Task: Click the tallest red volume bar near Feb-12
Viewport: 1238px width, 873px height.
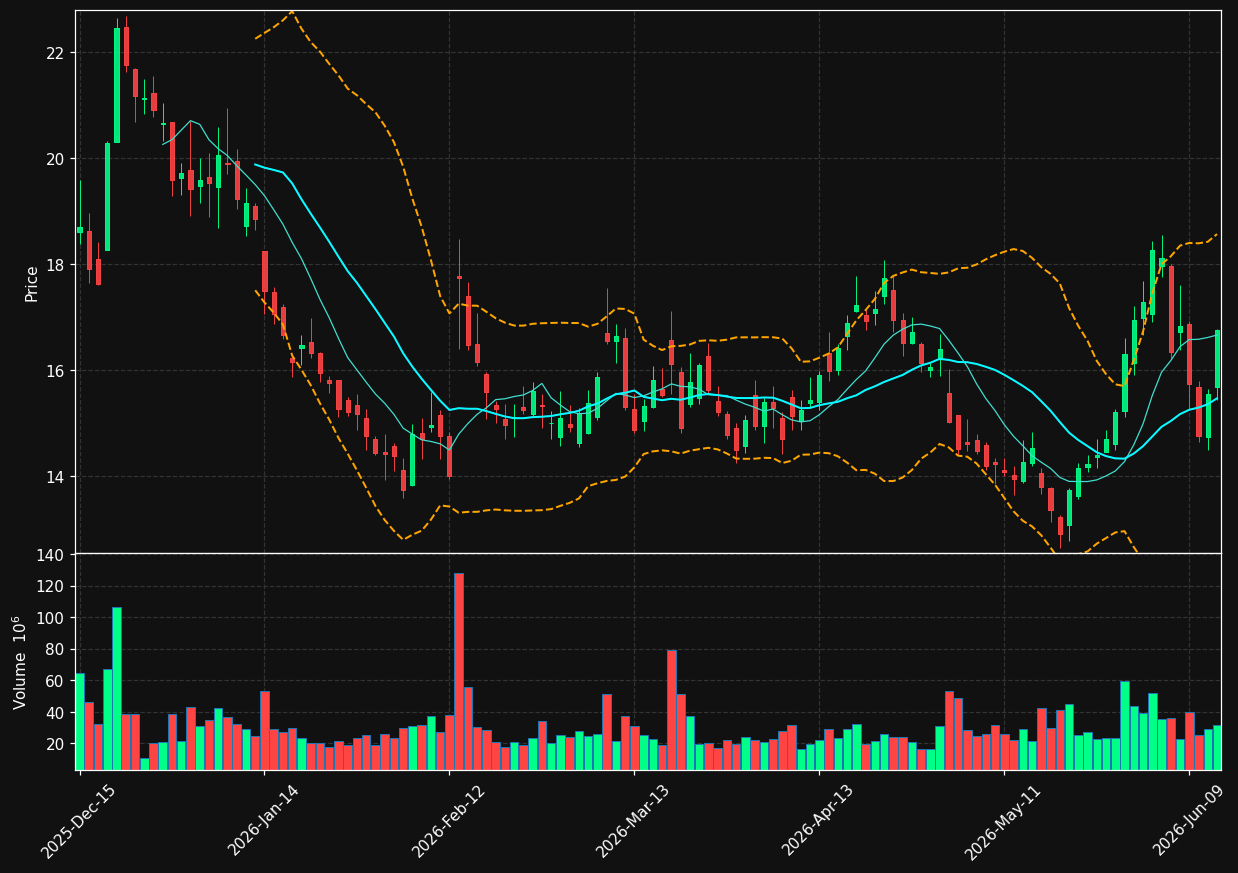Action: point(459,671)
